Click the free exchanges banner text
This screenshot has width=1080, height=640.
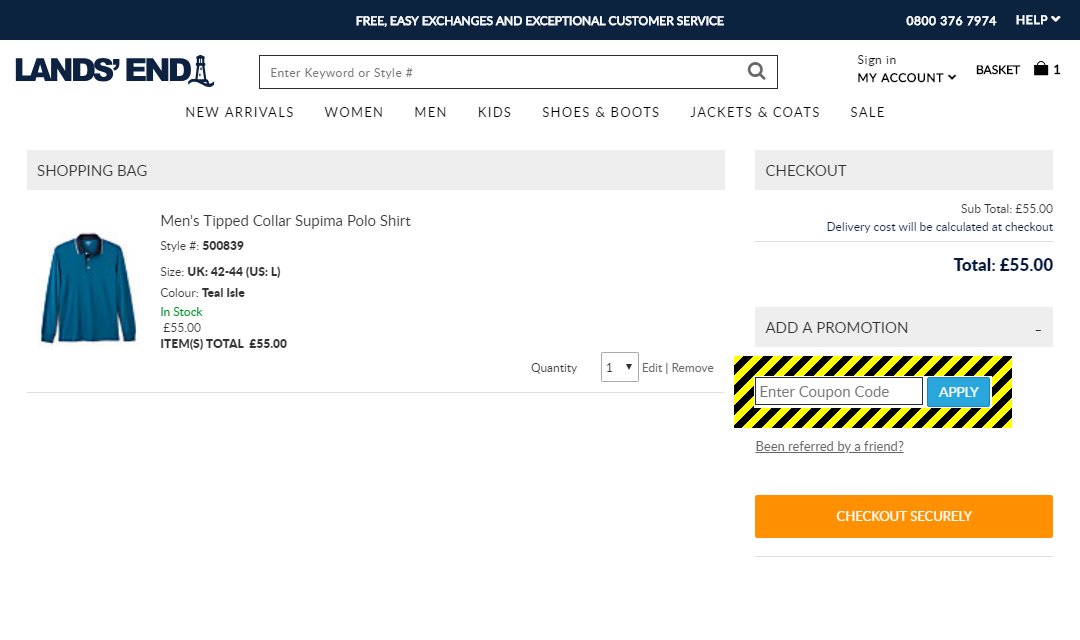[539, 21]
